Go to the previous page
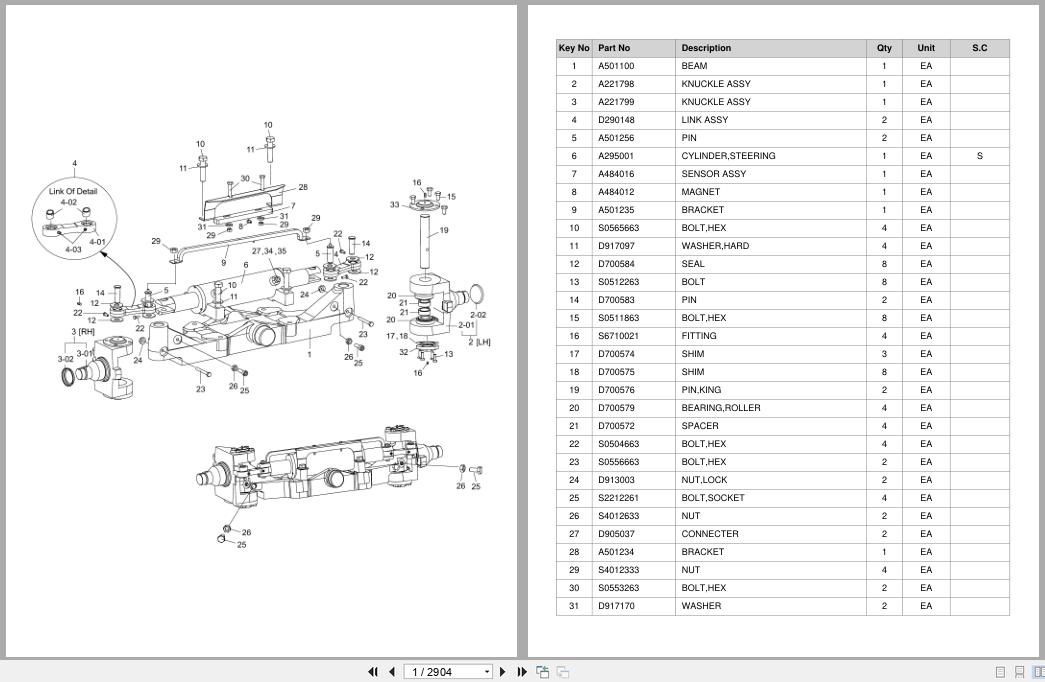 click(x=392, y=672)
